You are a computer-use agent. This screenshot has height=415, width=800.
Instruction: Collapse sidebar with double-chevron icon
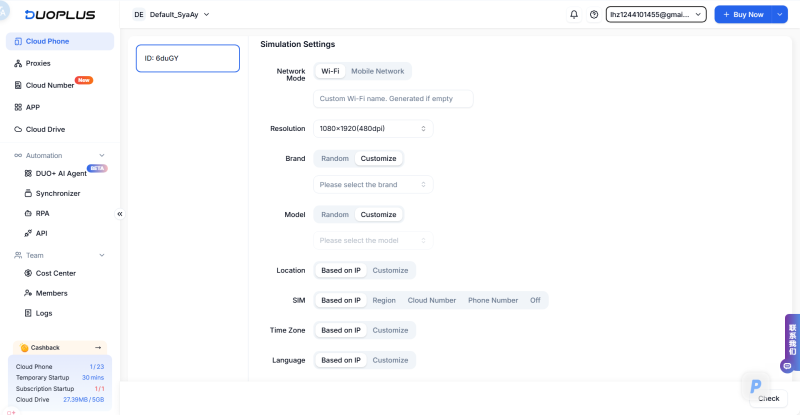(120, 214)
